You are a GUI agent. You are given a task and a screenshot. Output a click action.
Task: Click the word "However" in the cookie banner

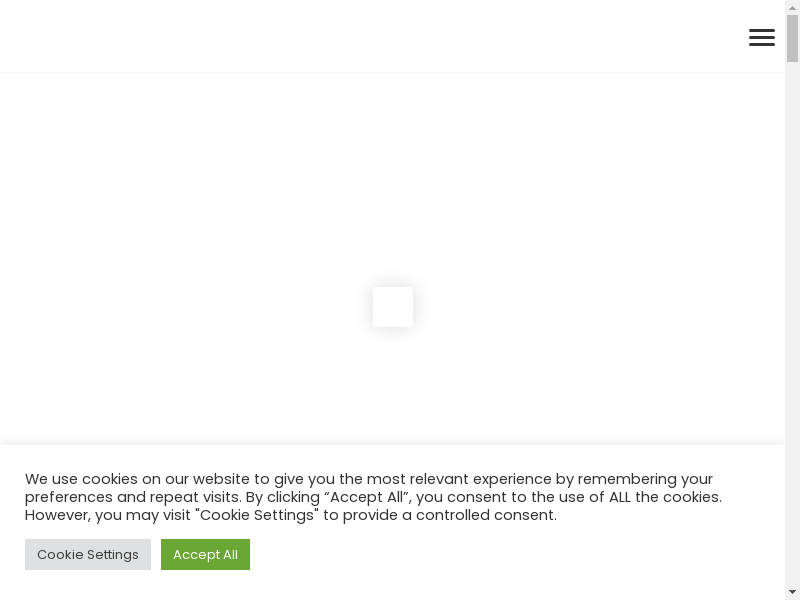[58, 515]
